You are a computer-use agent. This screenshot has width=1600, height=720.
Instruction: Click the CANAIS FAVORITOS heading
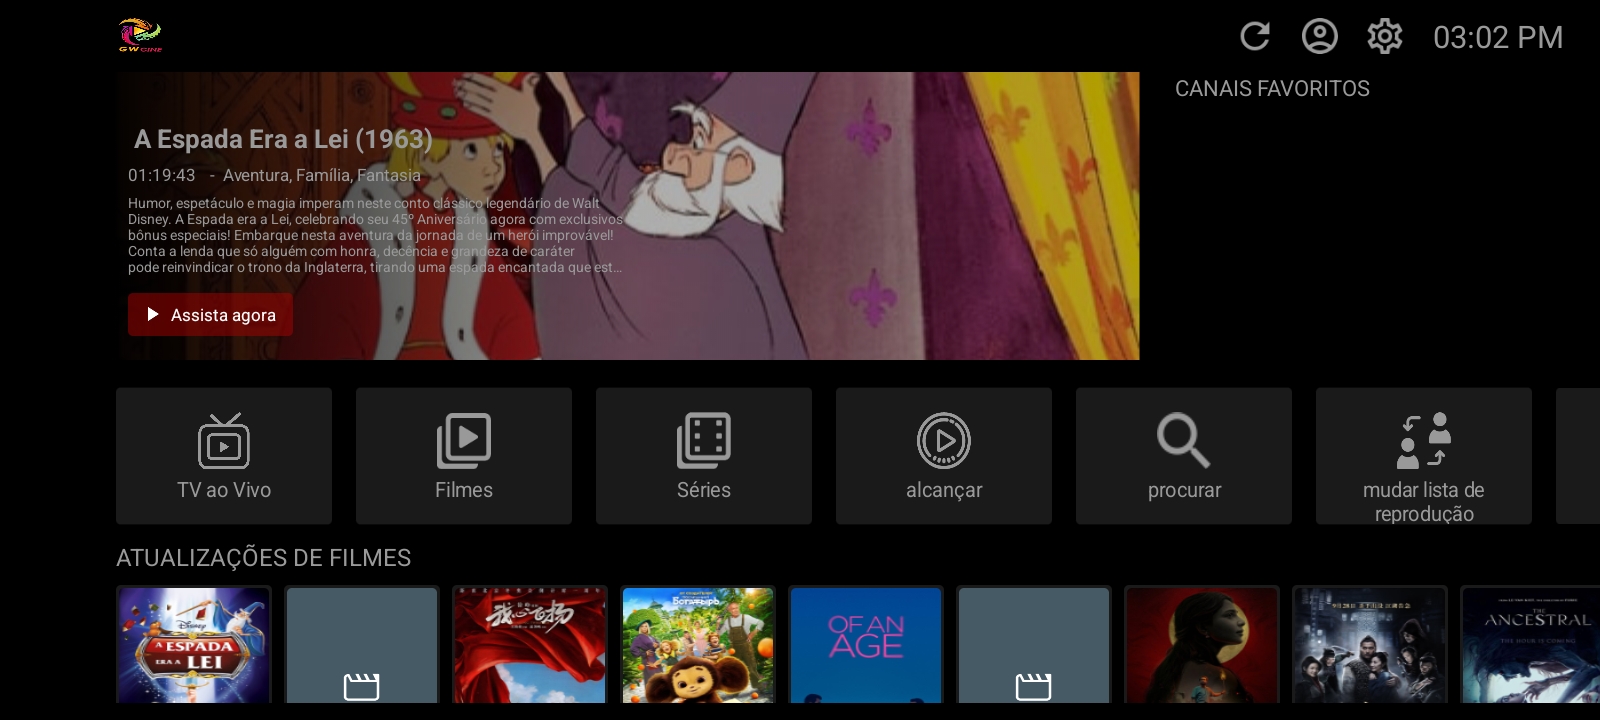tap(1272, 89)
